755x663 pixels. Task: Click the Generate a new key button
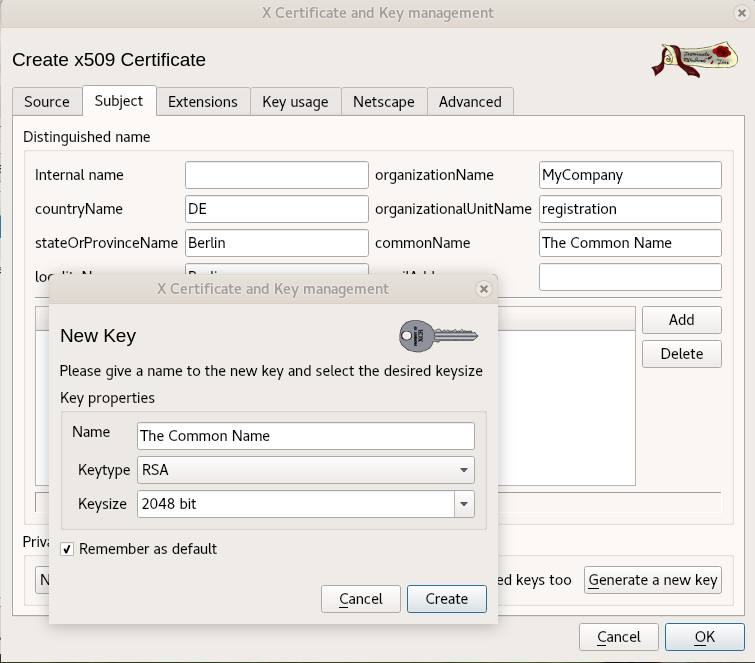tap(653, 580)
